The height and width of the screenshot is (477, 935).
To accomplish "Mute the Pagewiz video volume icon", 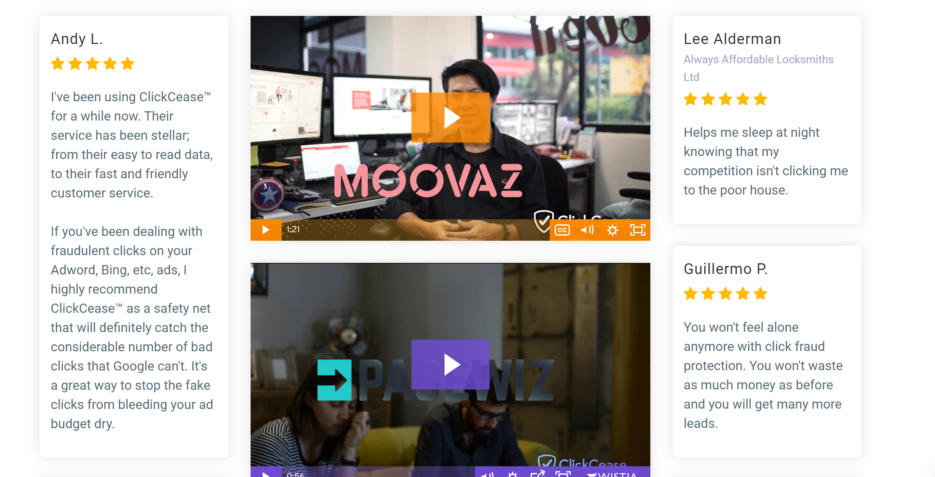I will tap(487, 473).
